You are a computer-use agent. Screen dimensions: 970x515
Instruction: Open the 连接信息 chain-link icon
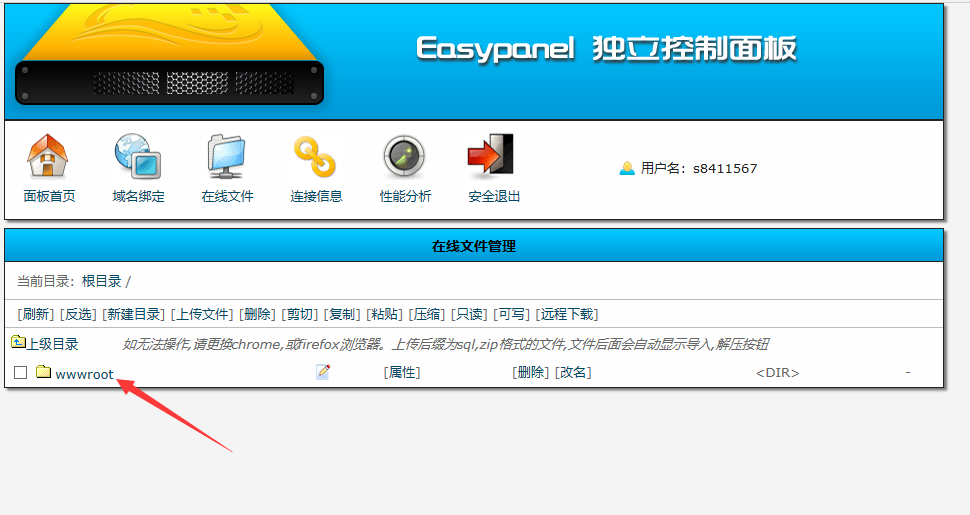(x=315, y=157)
